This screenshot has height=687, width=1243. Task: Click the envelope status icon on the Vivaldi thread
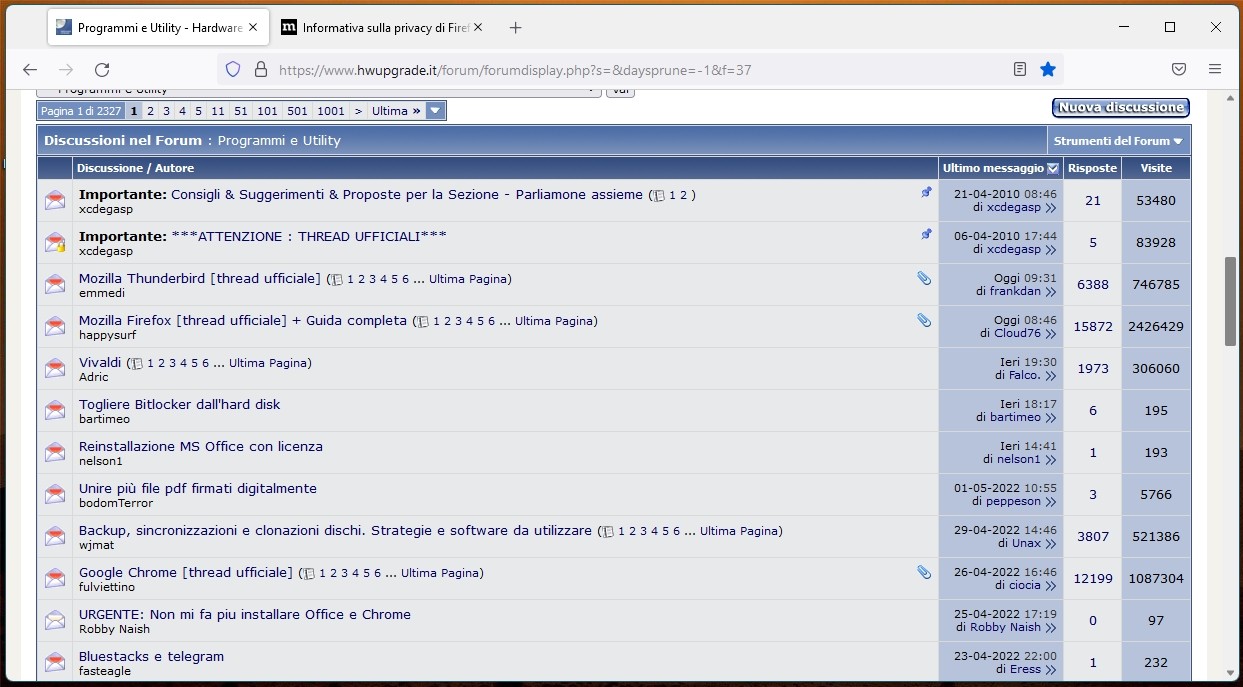point(55,368)
